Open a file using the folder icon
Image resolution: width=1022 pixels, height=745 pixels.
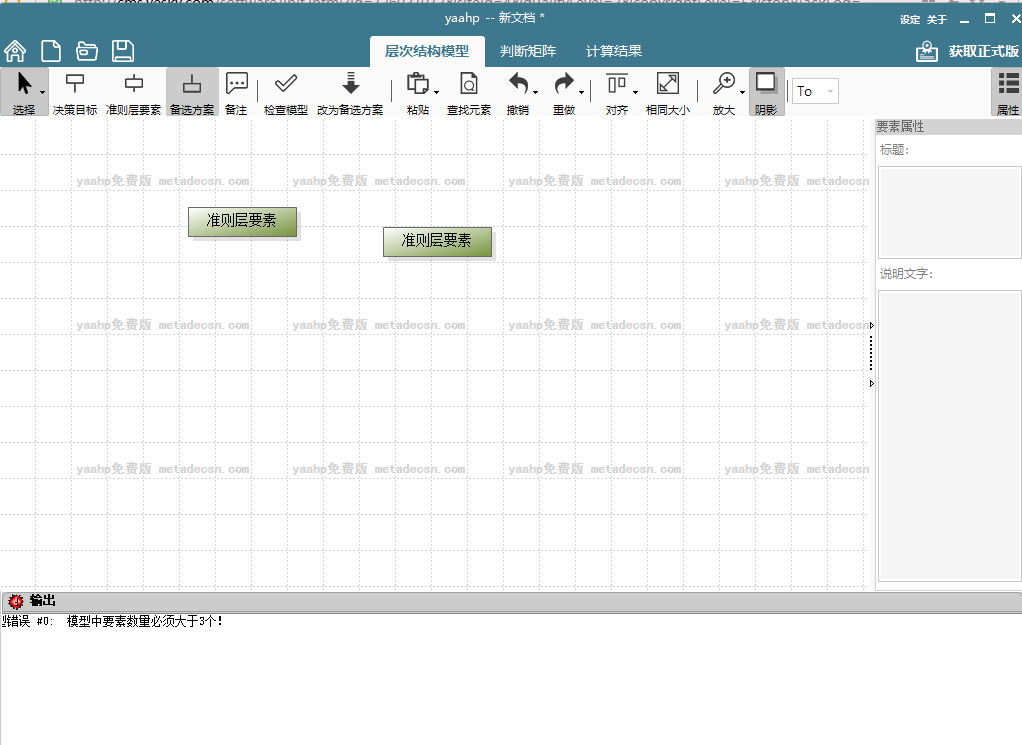[x=87, y=51]
